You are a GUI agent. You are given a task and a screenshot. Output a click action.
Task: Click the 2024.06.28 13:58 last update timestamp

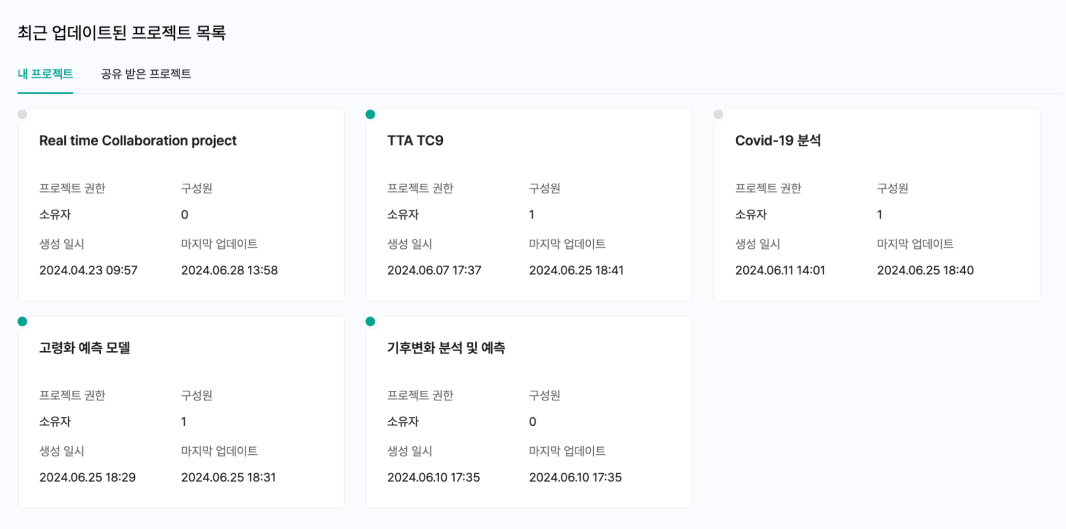click(x=229, y=270)
